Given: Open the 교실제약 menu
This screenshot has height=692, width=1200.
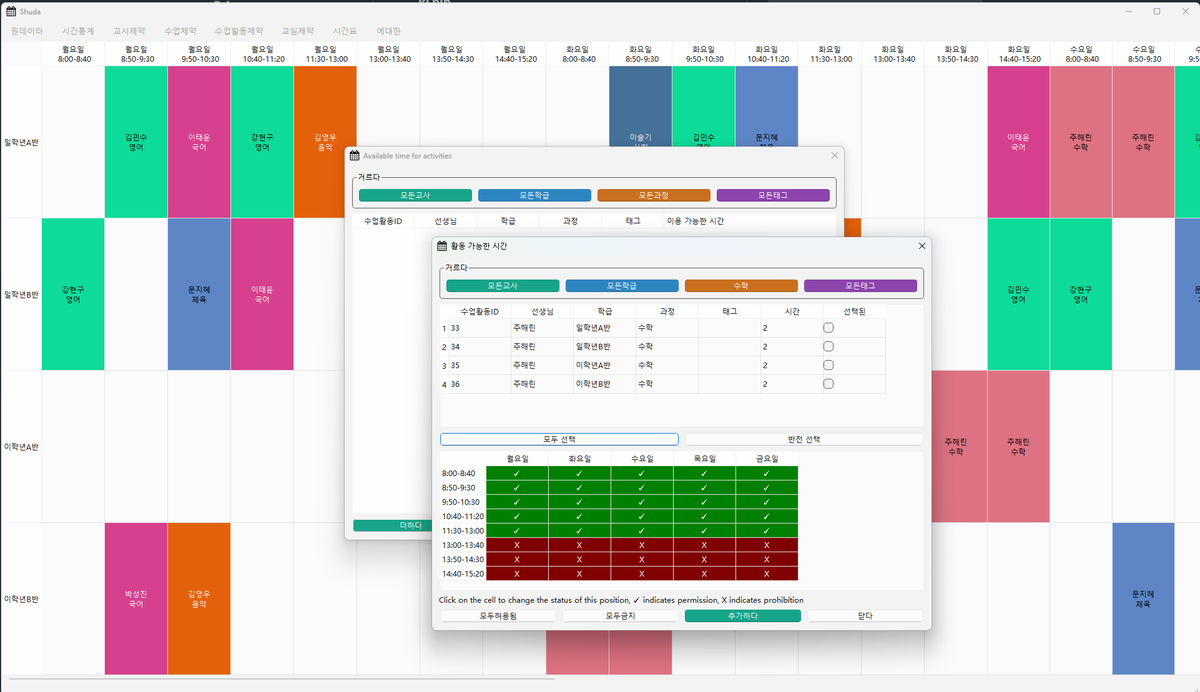Looking at the screenshot, I should tap(298, 31).
